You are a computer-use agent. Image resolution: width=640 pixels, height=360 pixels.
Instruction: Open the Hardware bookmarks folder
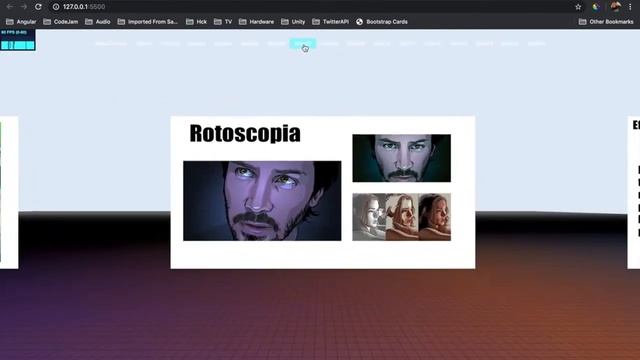coord(257,22)
